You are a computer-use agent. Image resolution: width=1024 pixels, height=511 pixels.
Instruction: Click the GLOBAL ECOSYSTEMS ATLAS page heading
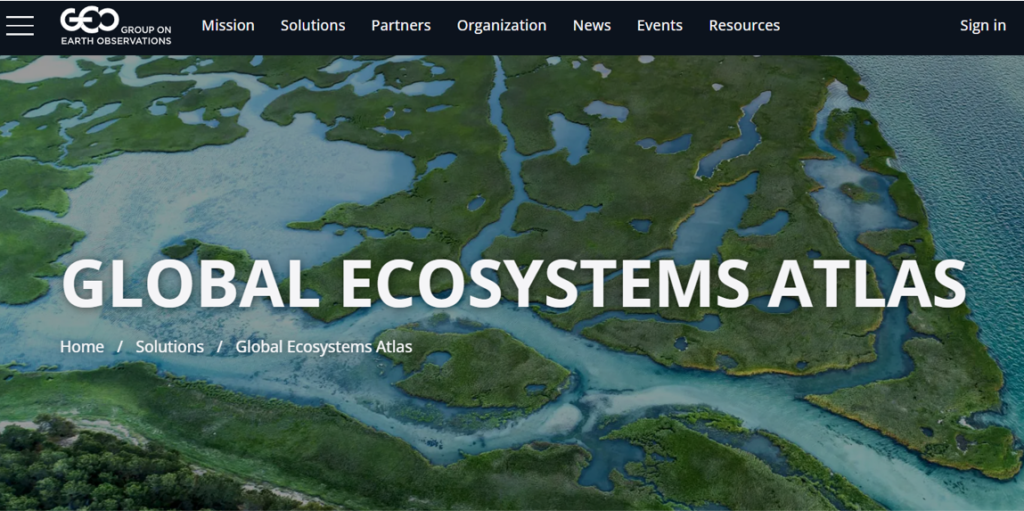[x=513, y=285]
